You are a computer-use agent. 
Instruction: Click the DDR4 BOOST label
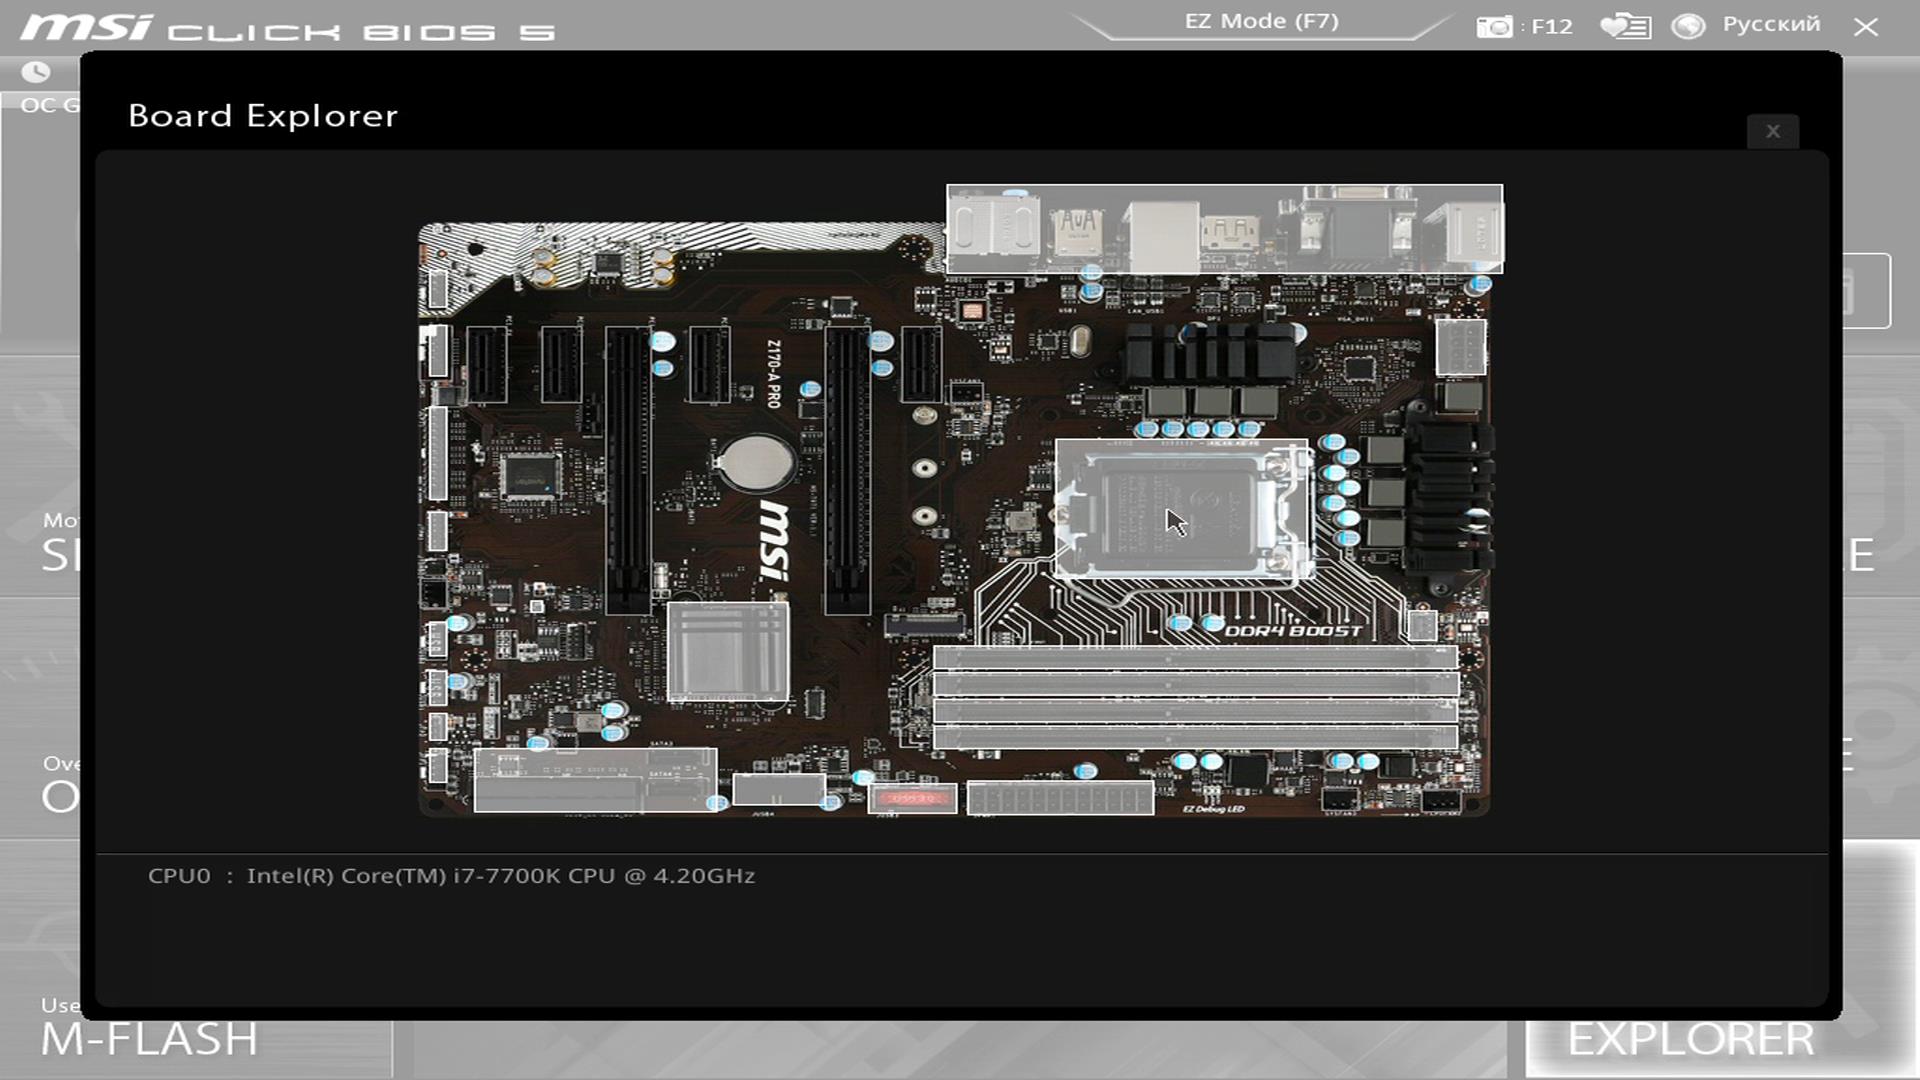(1293, 631)
